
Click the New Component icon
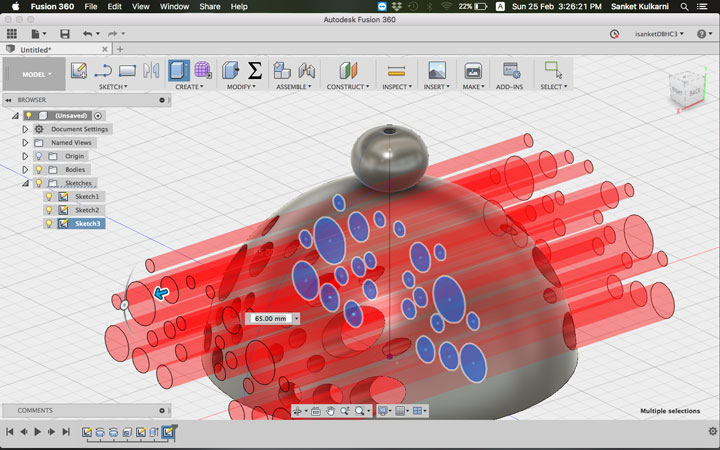pyautogui.click(x=282, y=70)
